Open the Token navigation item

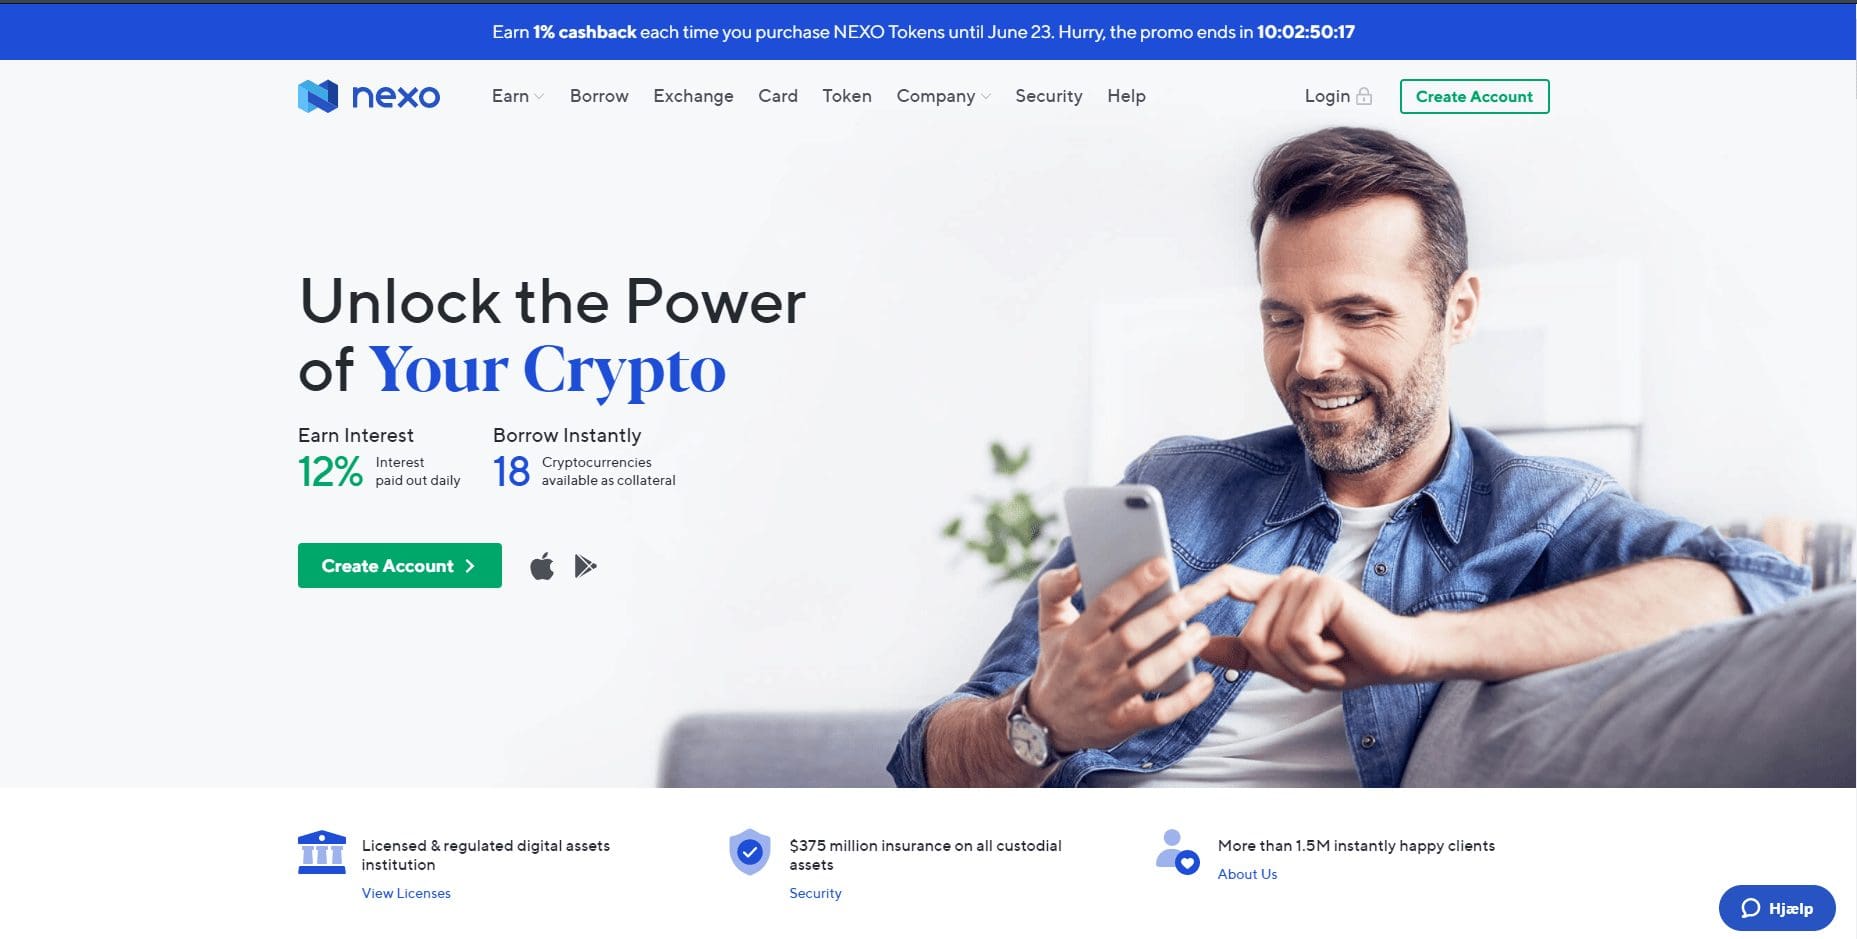pyautogui.click(x=847, y=96)
